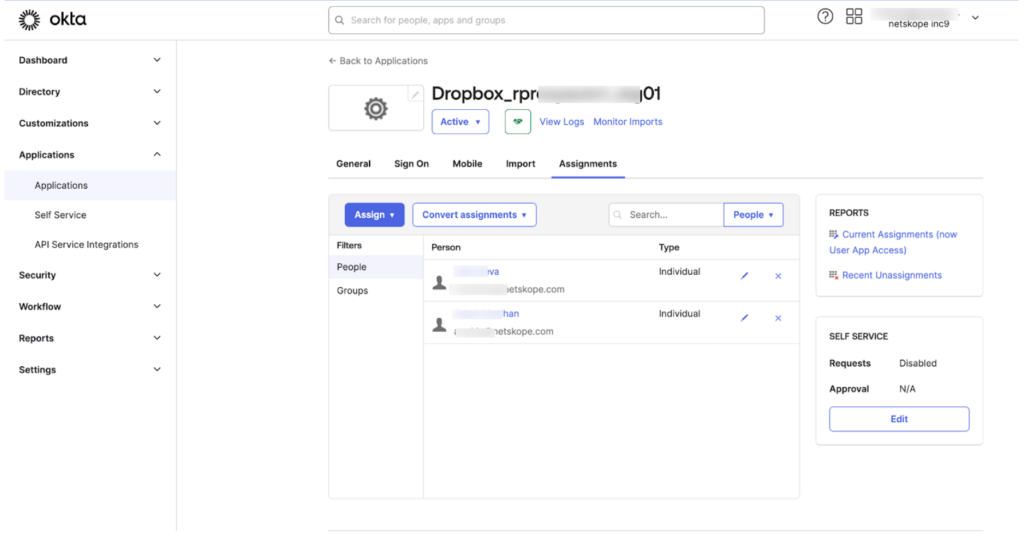This screenshot has height=539, width=1024.
Task: Switch to the Sign On tab
Action: (411, 163)
